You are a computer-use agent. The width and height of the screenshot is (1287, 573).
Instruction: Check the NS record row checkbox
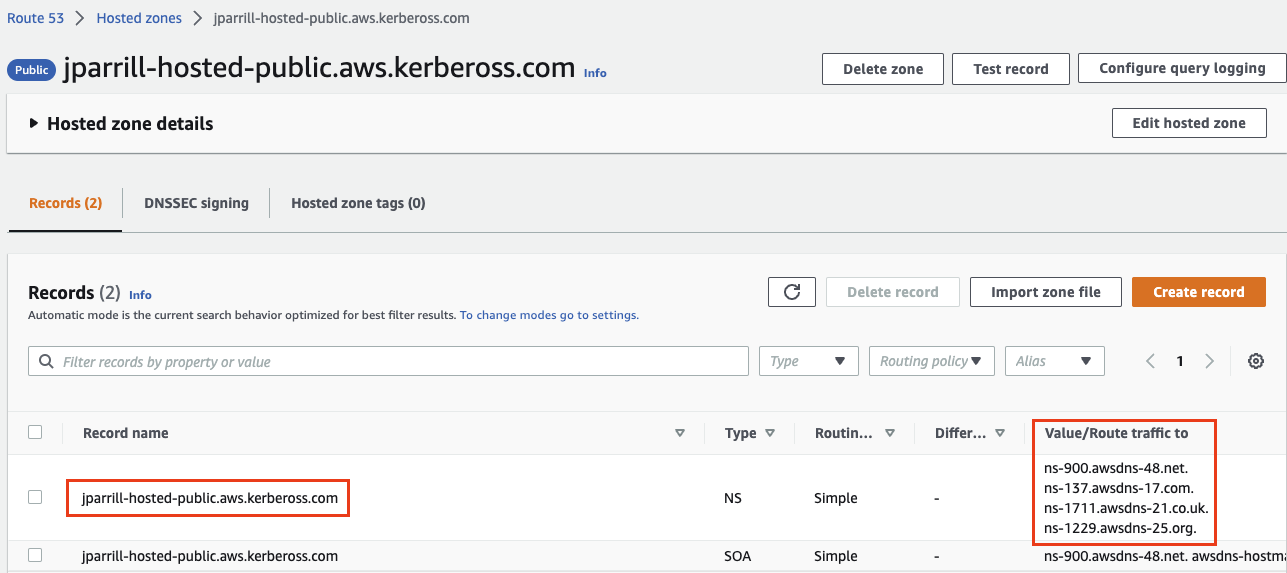pyautogui.click(x=35, y=497)
